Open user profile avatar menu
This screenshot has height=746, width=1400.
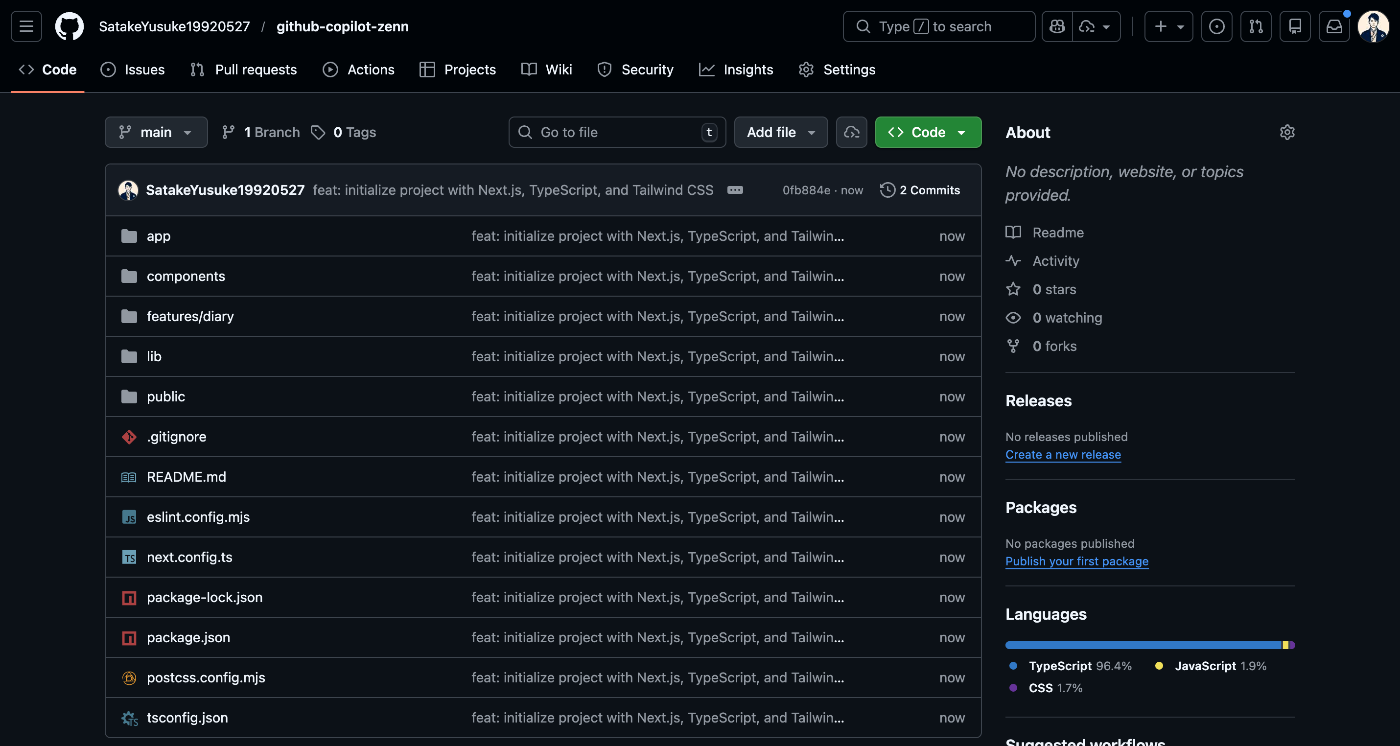[1373, 27]
